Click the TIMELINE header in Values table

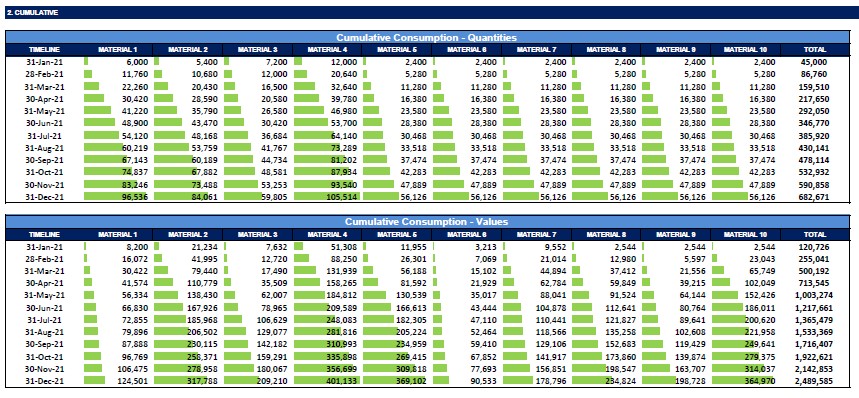pyautogui.click(x=44, y=234)
